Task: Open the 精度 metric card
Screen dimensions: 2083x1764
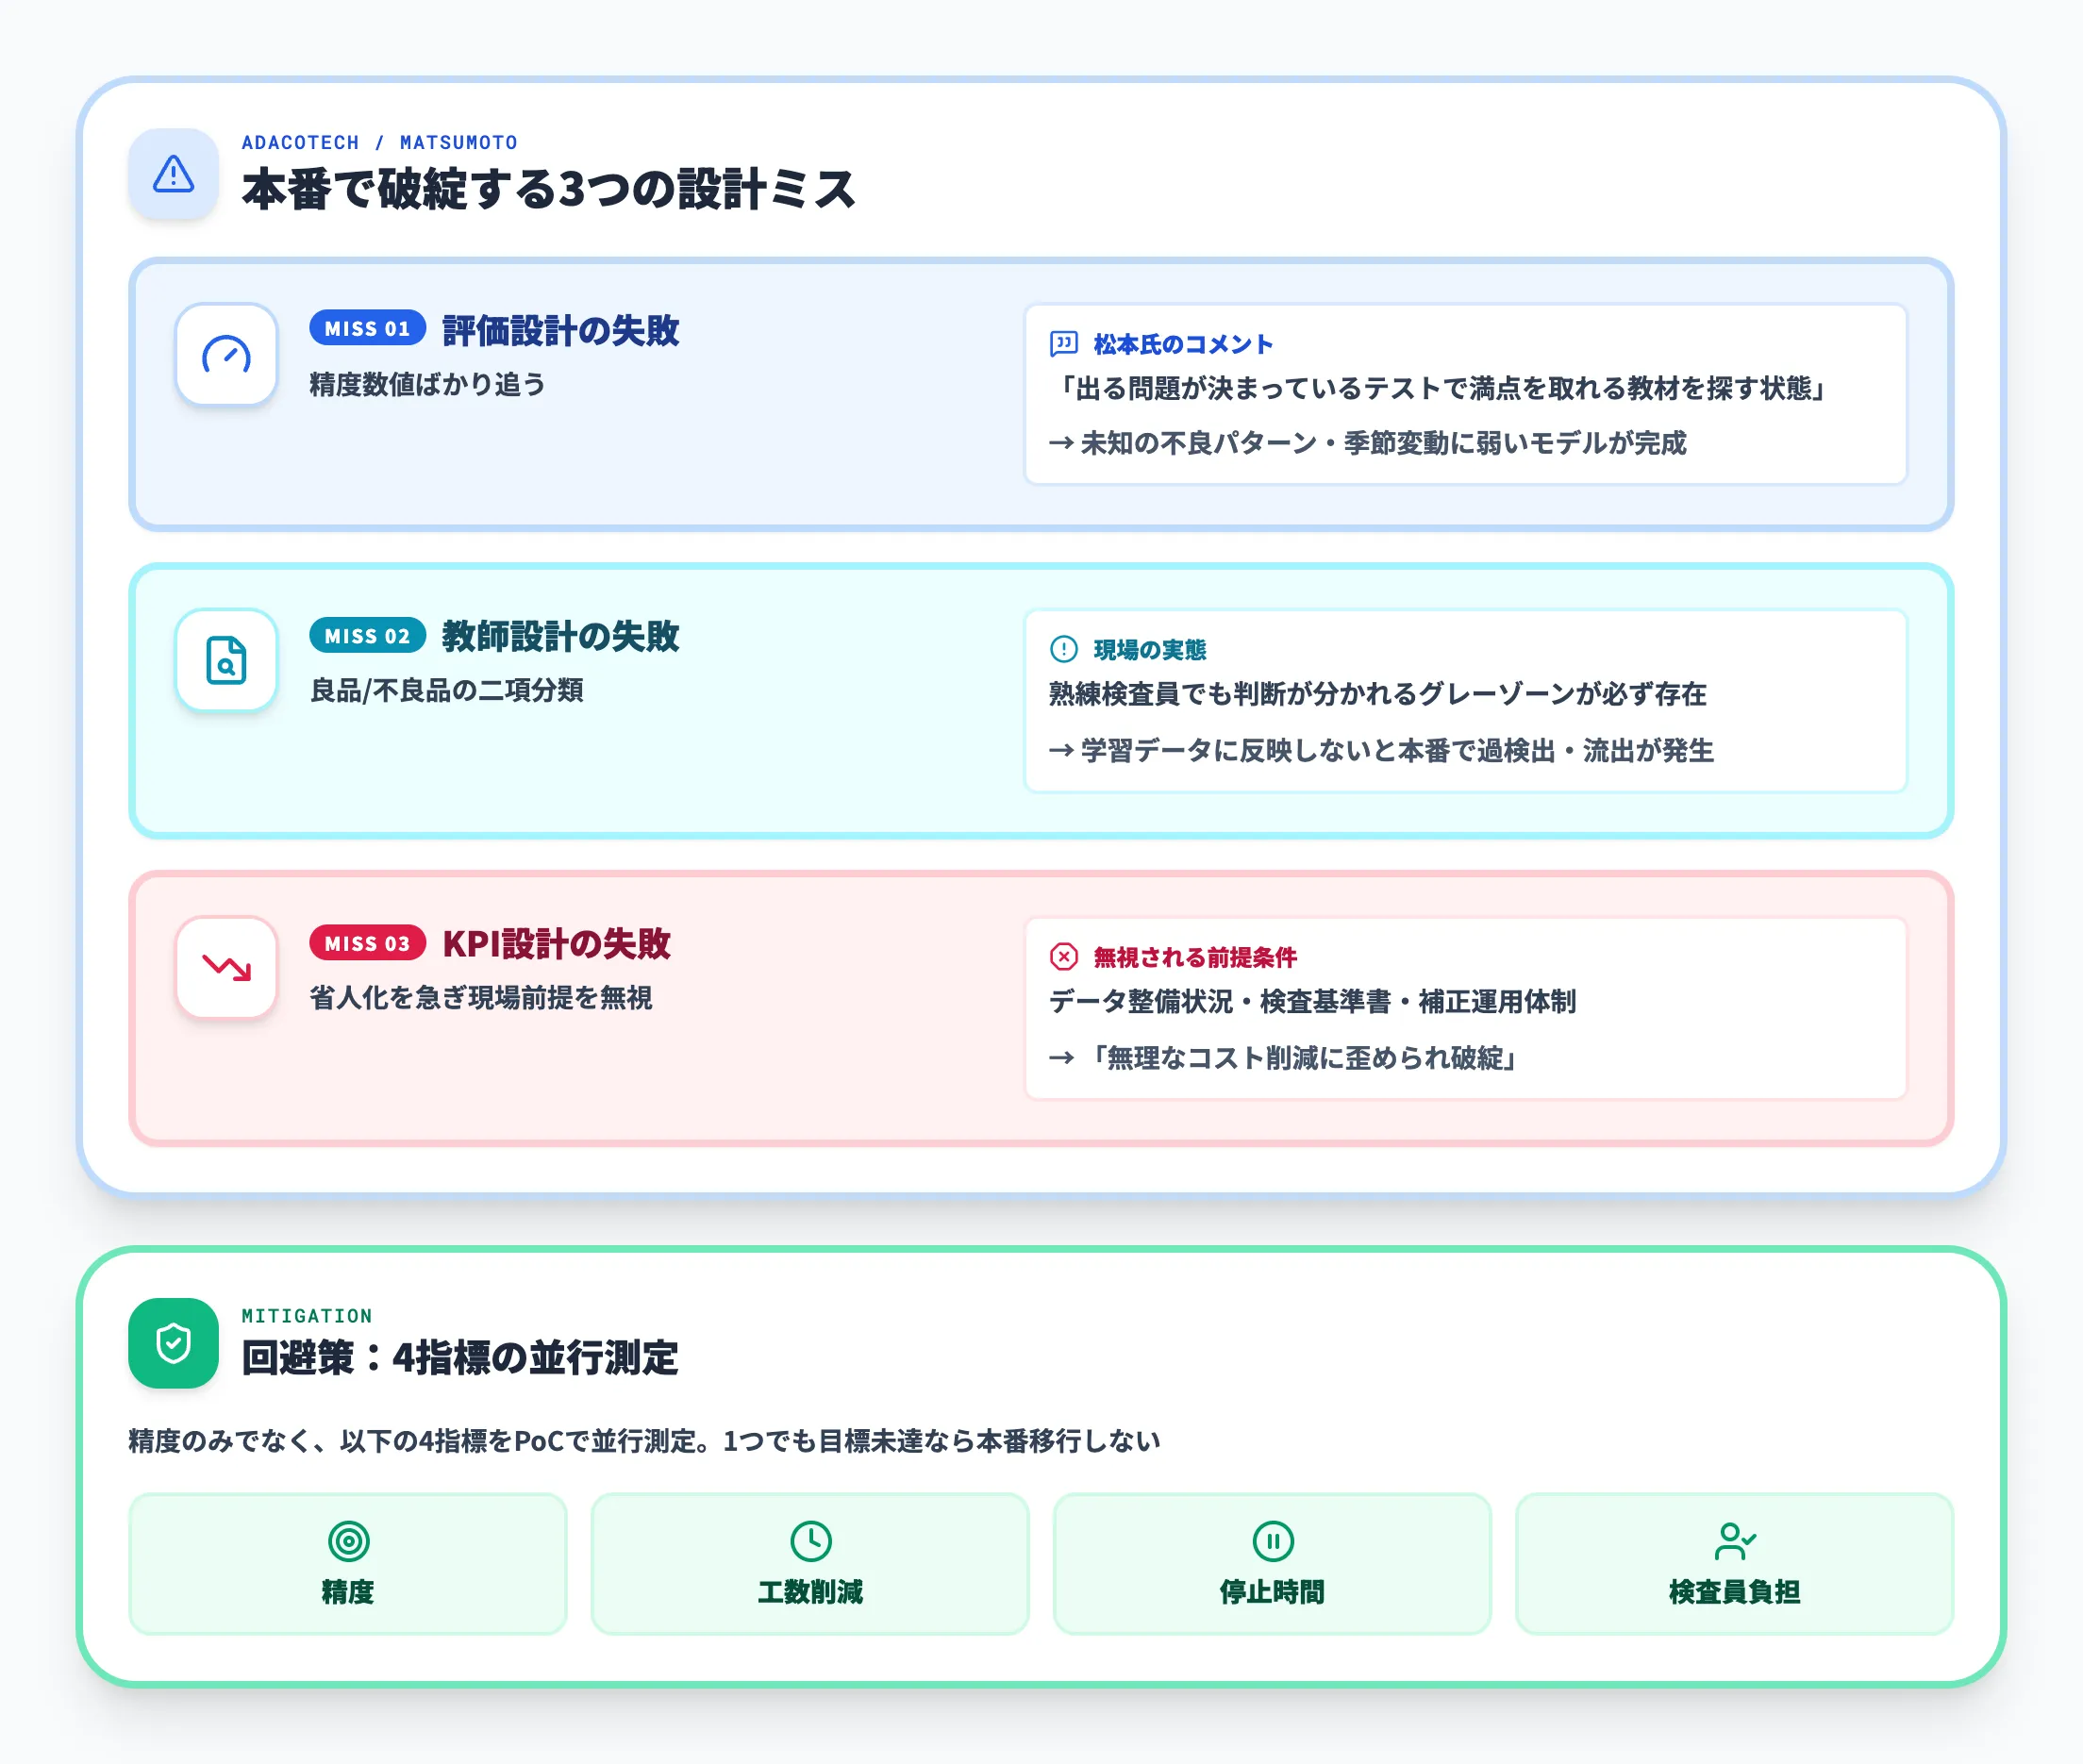Action: click(x=348, y=1564)
